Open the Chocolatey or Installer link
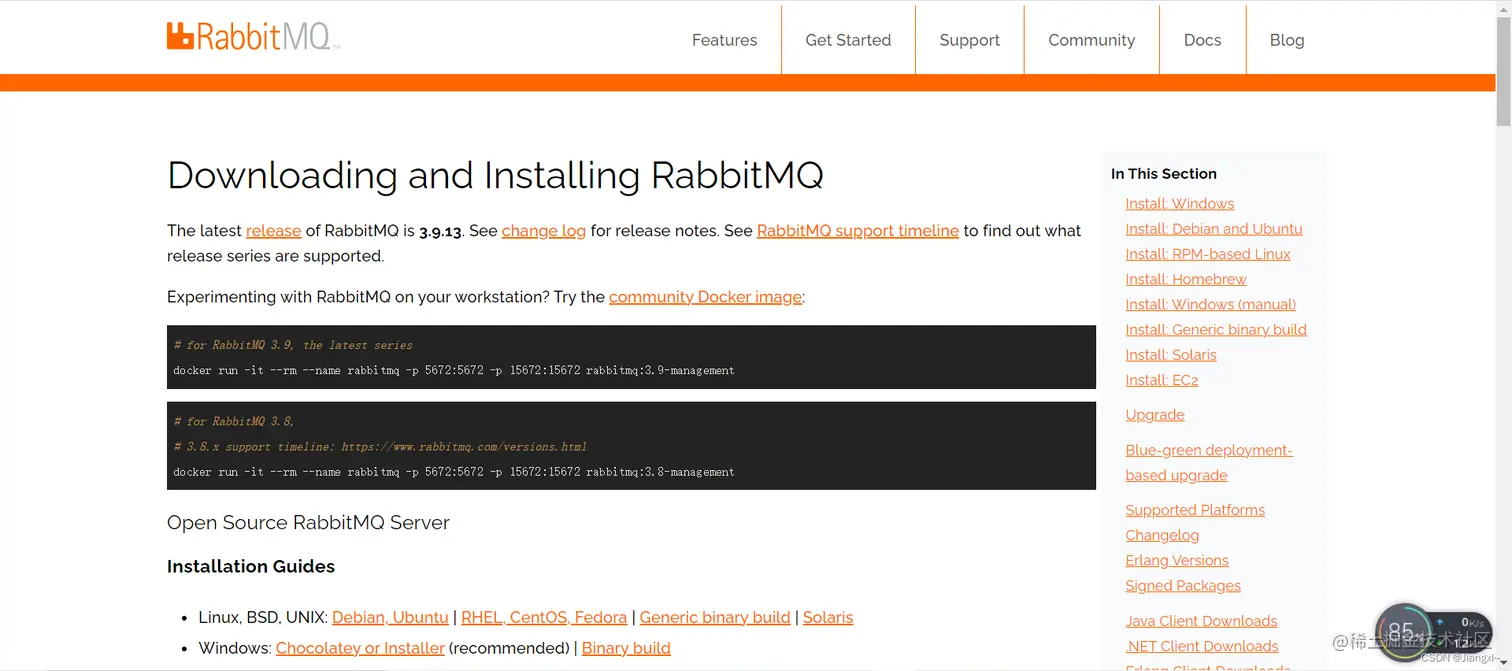The height and width of the screenshot is (671, 1512). tap(360, 648)
